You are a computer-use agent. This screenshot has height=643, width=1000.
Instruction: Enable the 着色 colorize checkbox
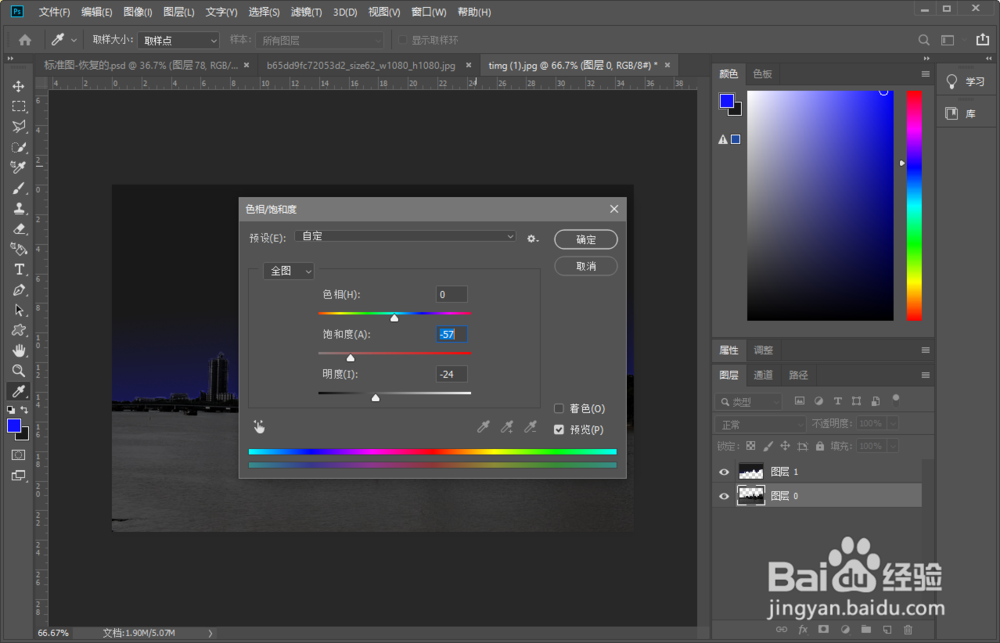click(559, 408)
